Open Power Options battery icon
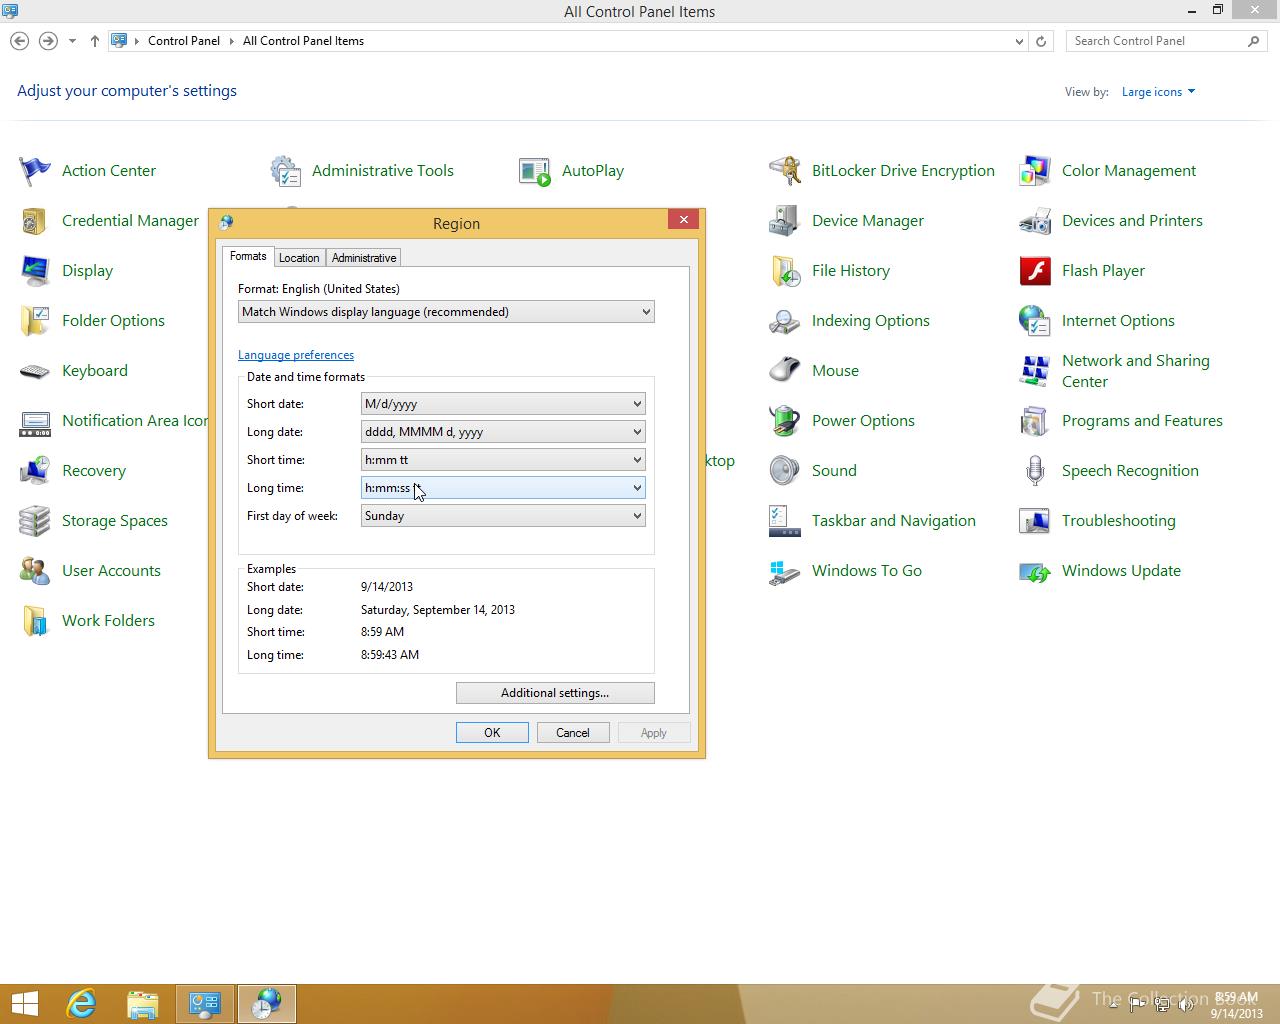 tap(785, 421)
